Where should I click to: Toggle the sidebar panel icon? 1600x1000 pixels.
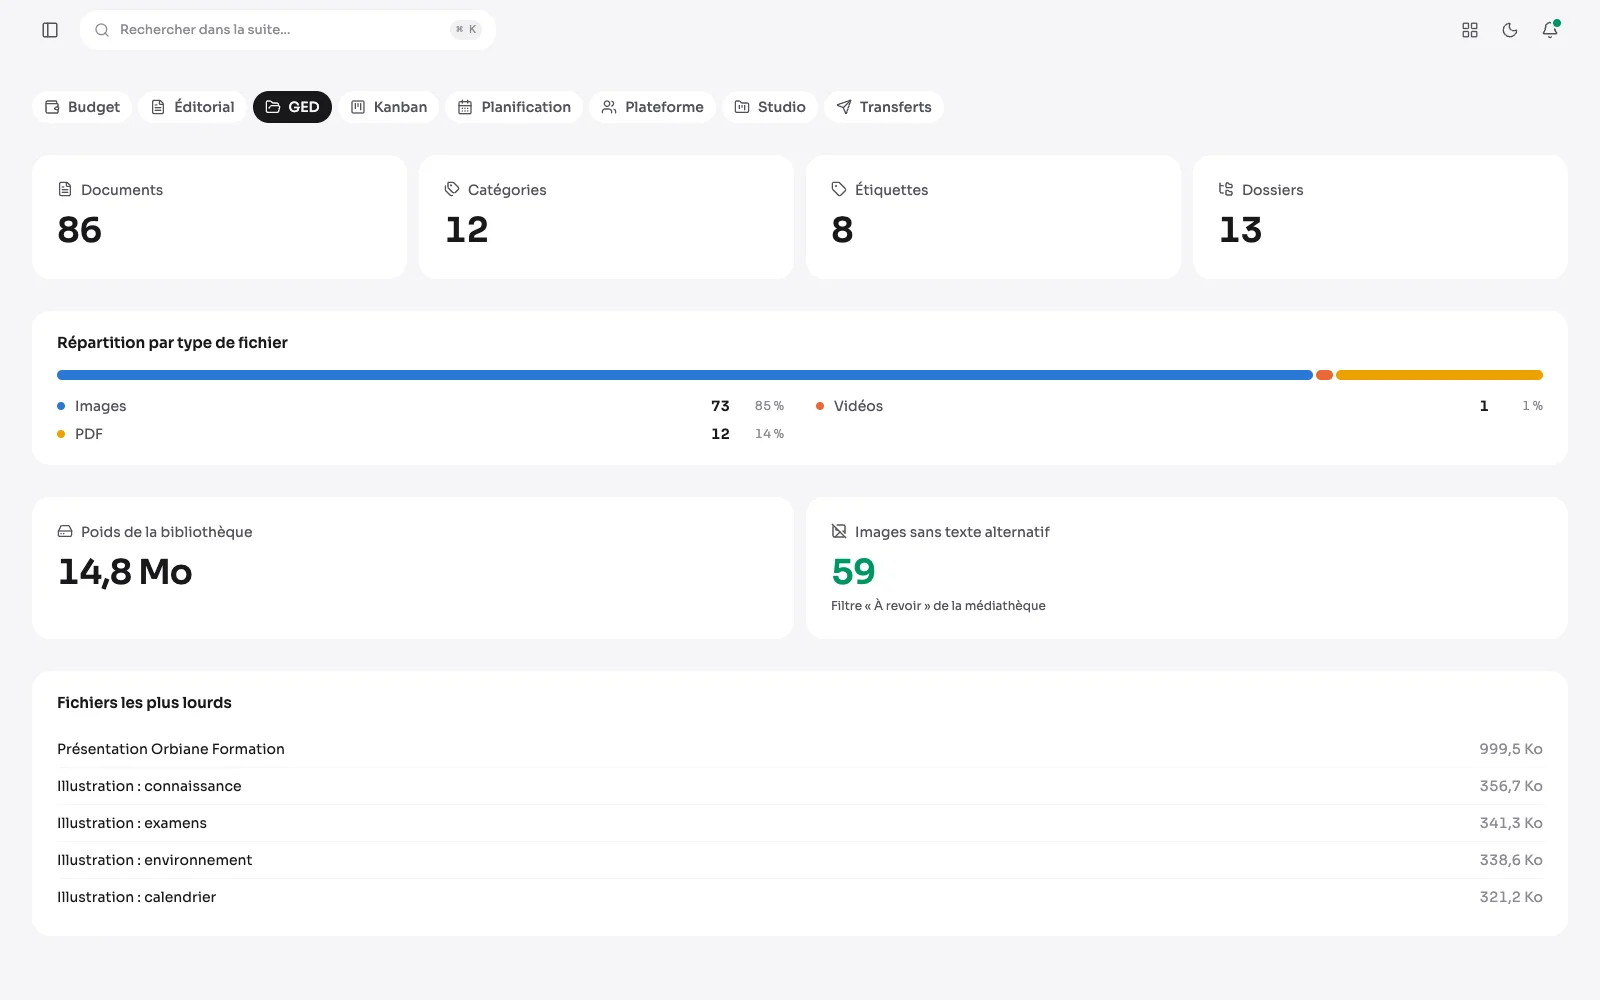[50, 30]
